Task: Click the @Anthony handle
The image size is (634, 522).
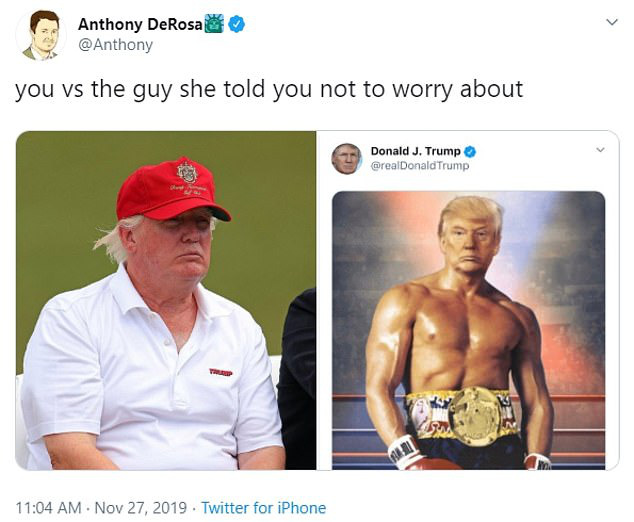Action: click(115, 45)
